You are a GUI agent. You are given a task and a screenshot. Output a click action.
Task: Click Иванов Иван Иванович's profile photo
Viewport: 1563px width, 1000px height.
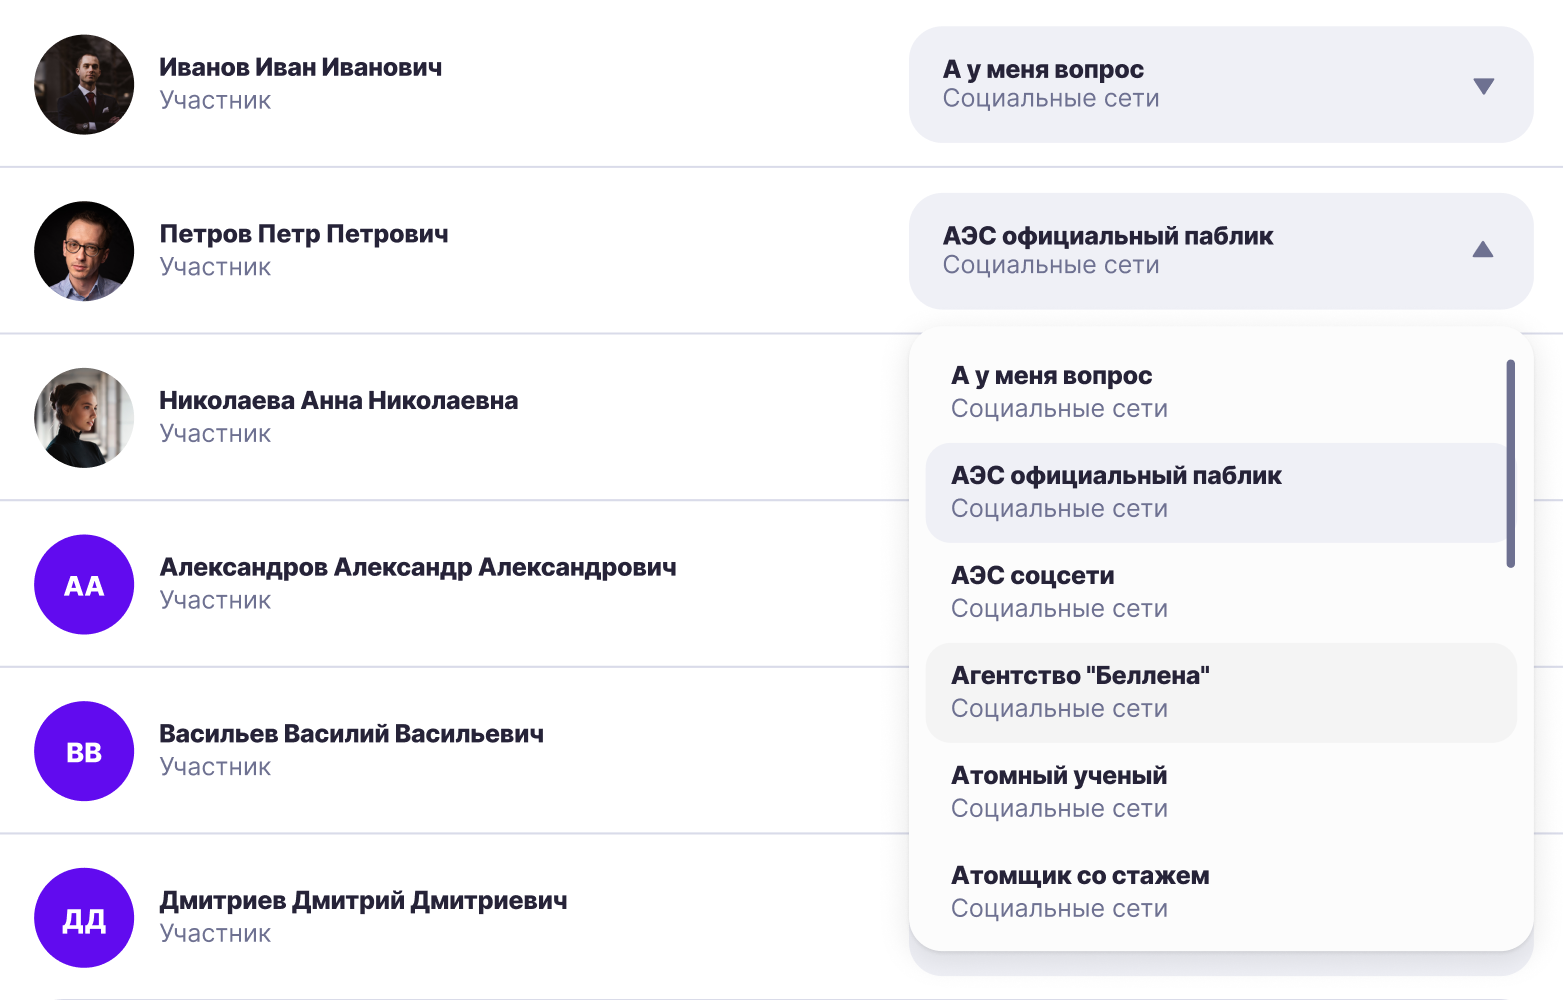[84, 85]
